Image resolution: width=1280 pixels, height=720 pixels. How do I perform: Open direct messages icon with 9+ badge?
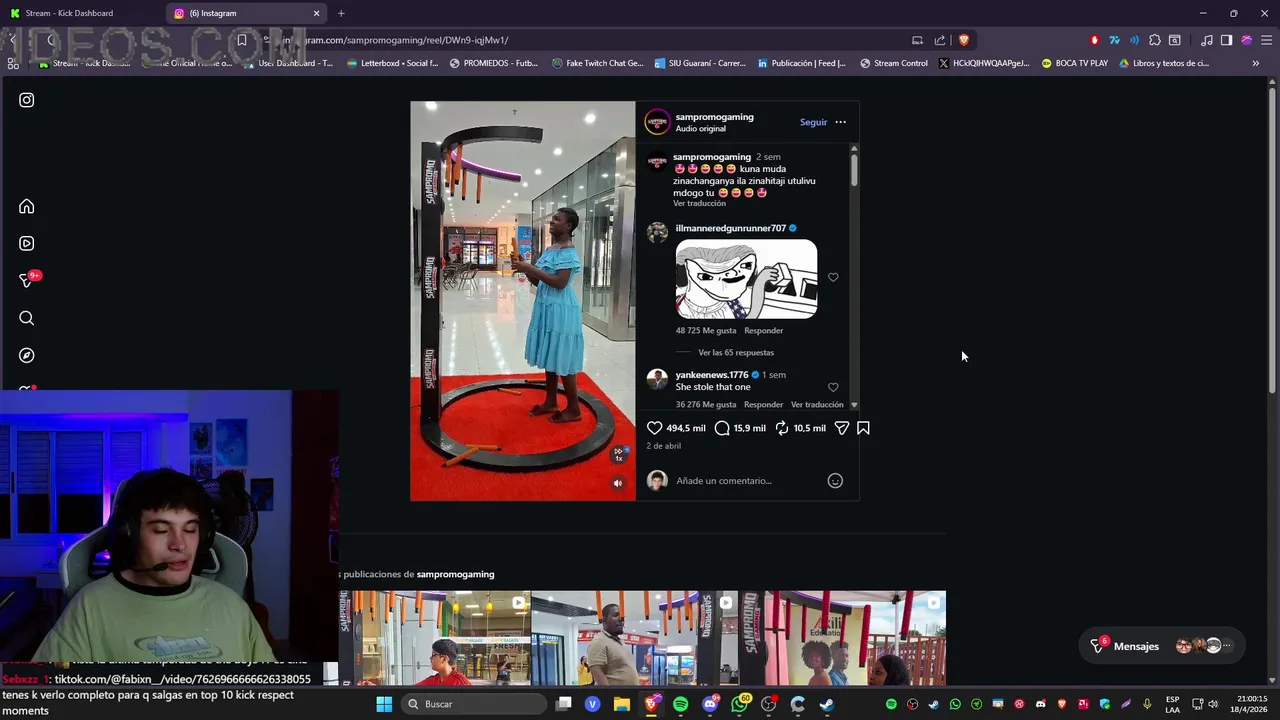click(27, 280)
